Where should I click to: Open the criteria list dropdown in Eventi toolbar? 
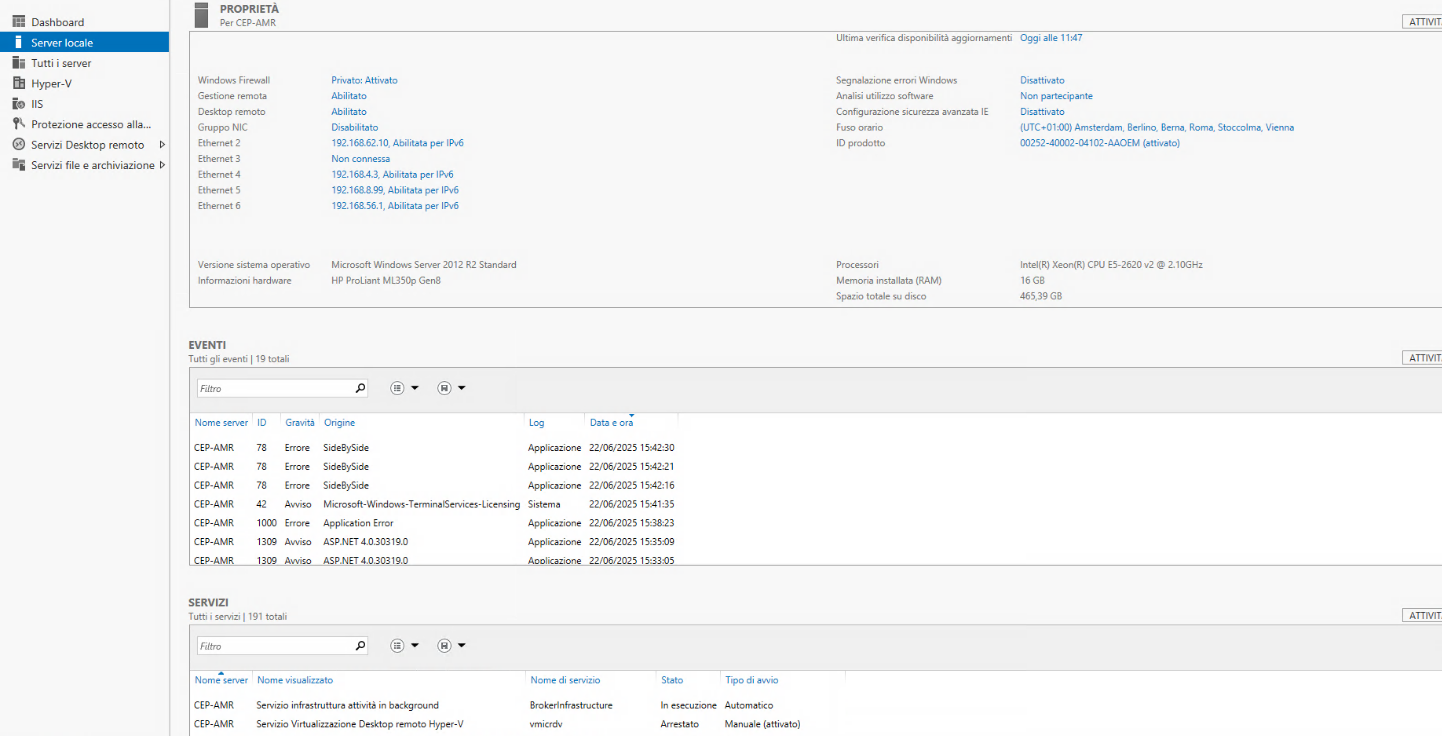pos(403,388)
